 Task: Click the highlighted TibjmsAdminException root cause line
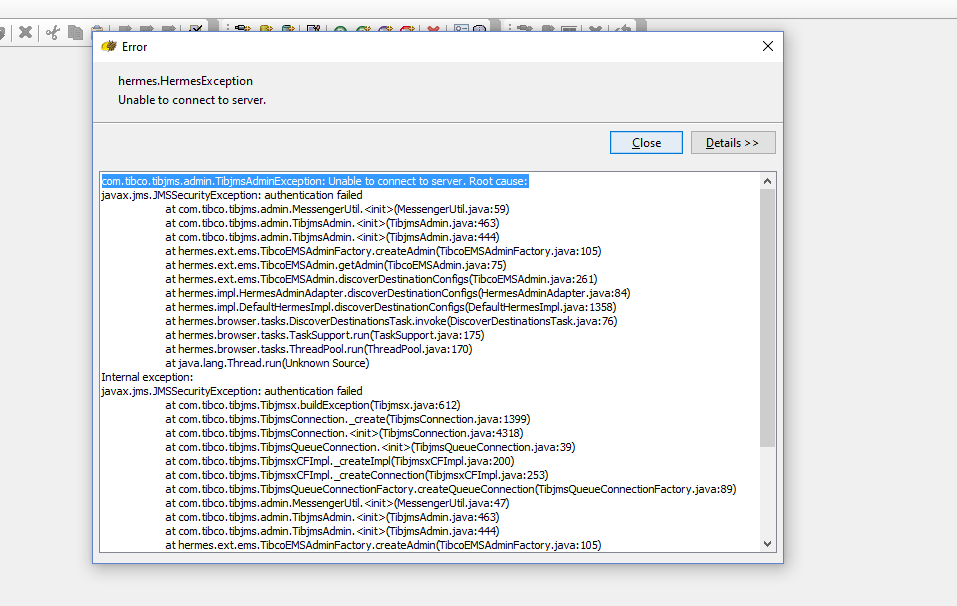coord(314,181)
